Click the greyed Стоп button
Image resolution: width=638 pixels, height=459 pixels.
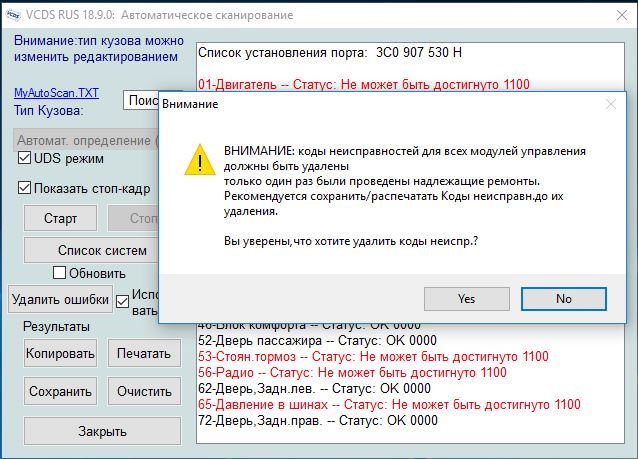tap(133, 218)
